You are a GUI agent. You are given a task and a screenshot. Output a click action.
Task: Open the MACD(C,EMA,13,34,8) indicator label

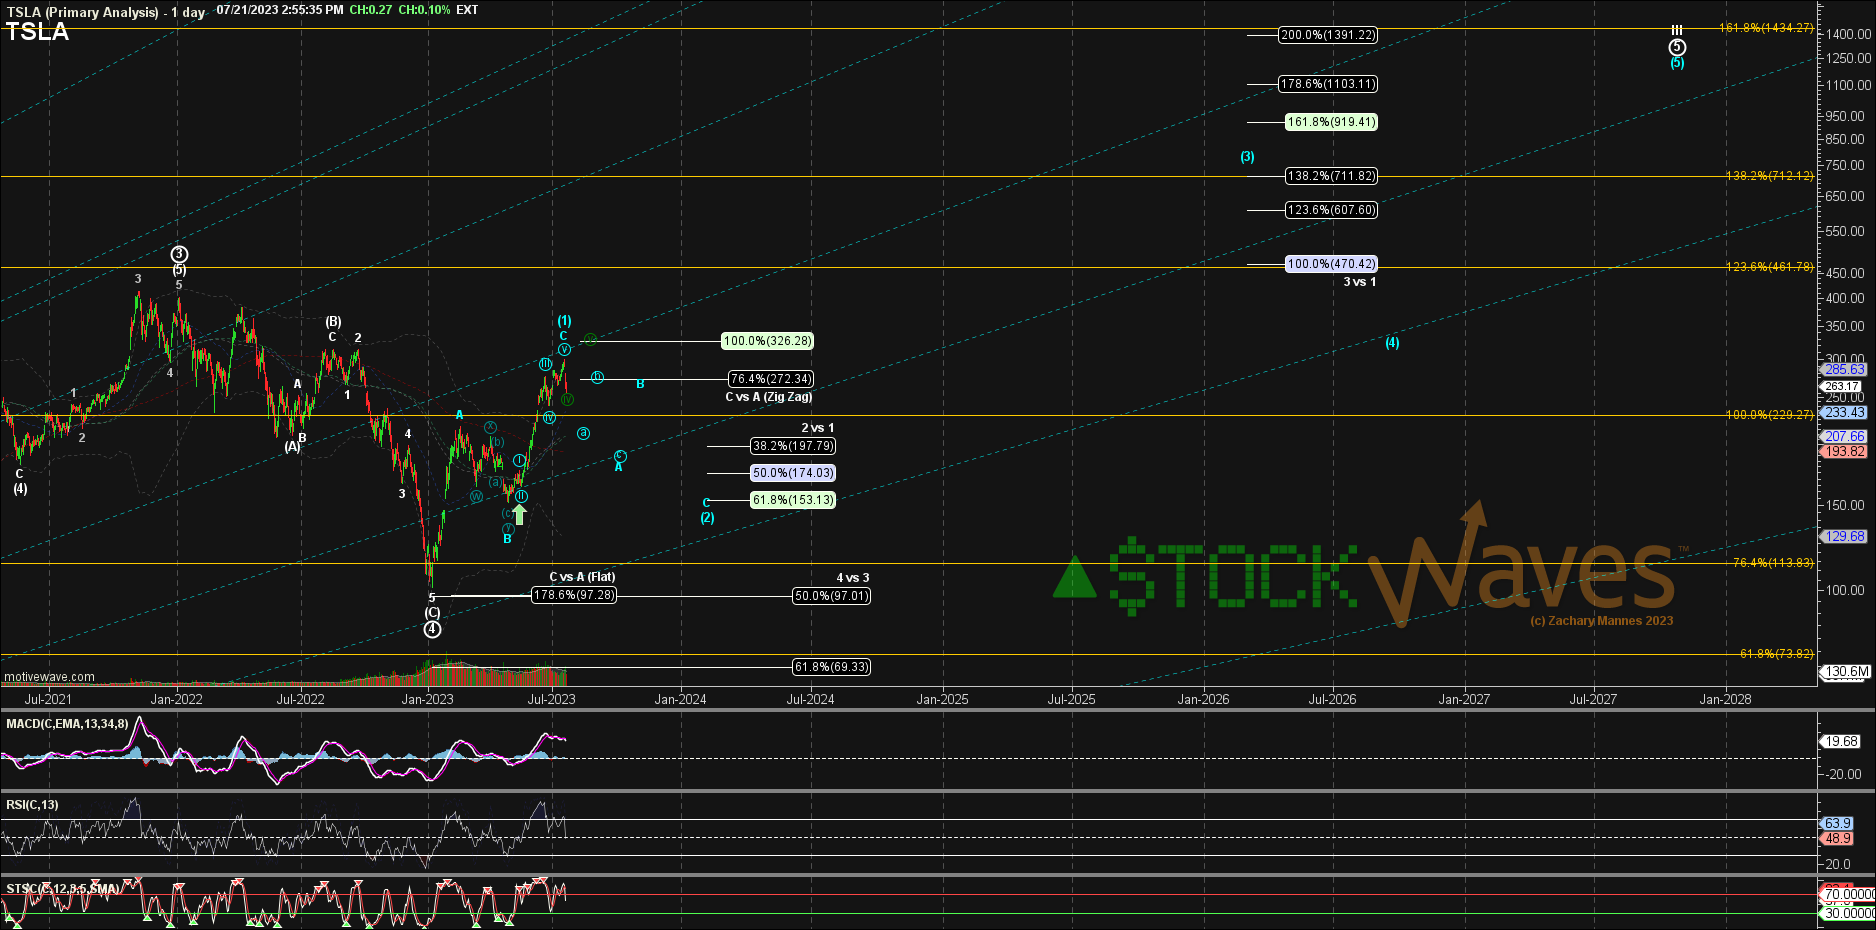[67, 724]
